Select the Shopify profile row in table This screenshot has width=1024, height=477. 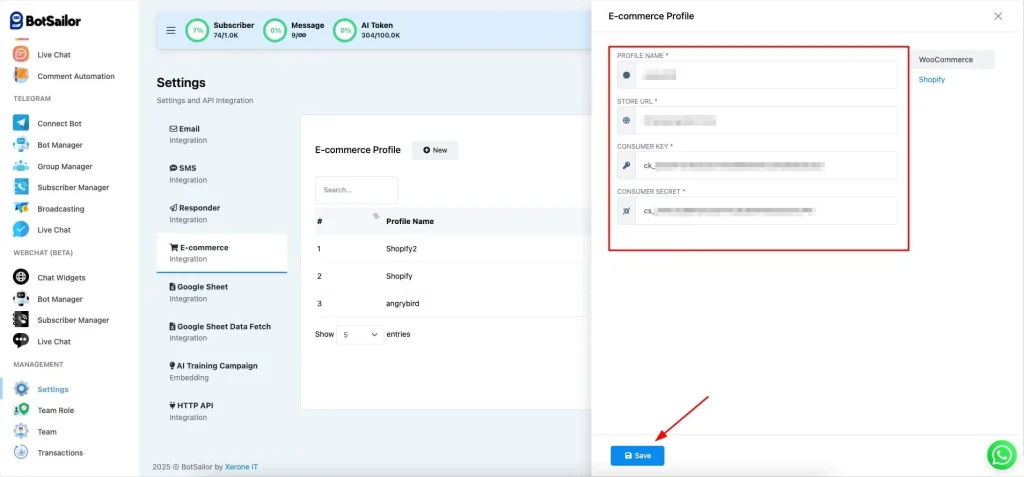(454, 276)
